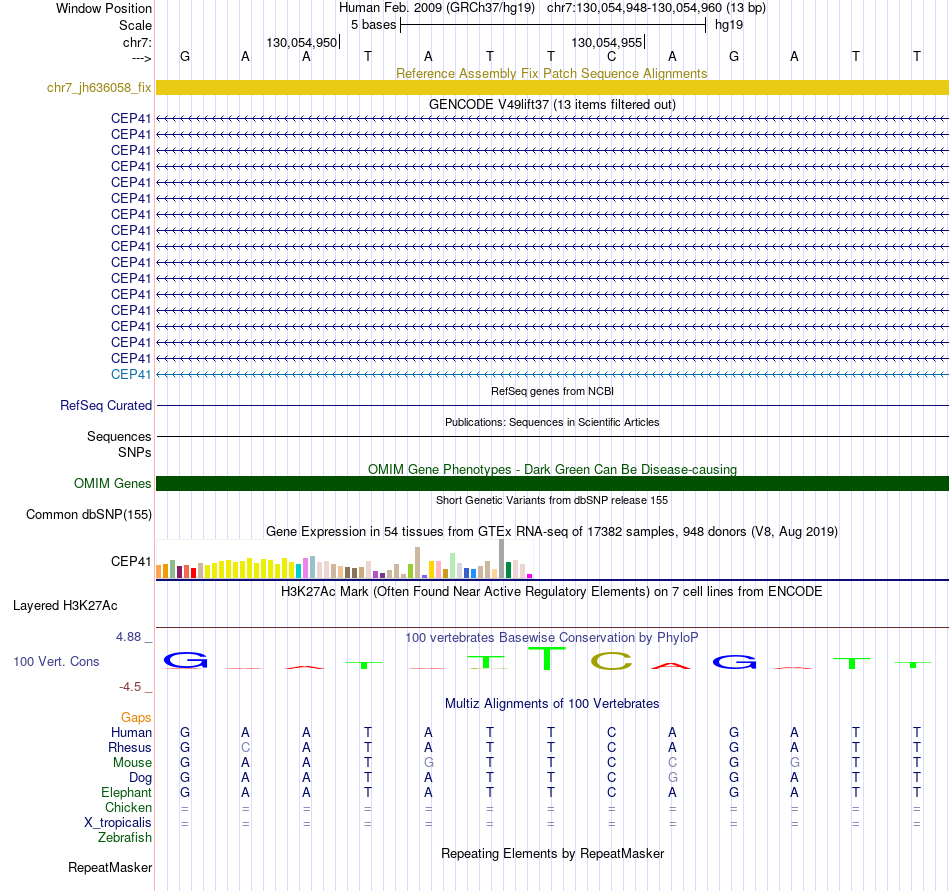
Task: Click the Rhesus species row label
Action: point(130,747)
